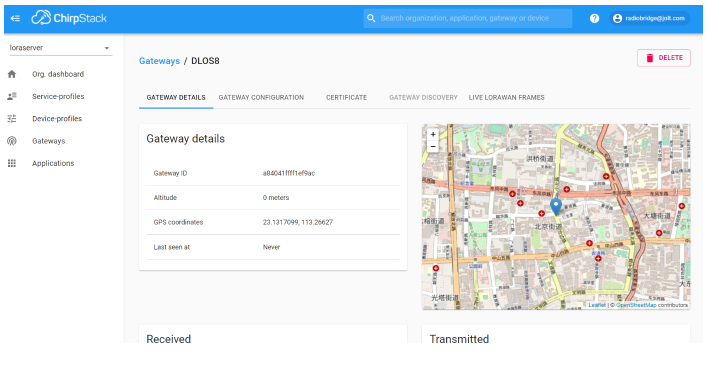Open Applications in sidebar
Screen dimensions: 707x378
53,163
